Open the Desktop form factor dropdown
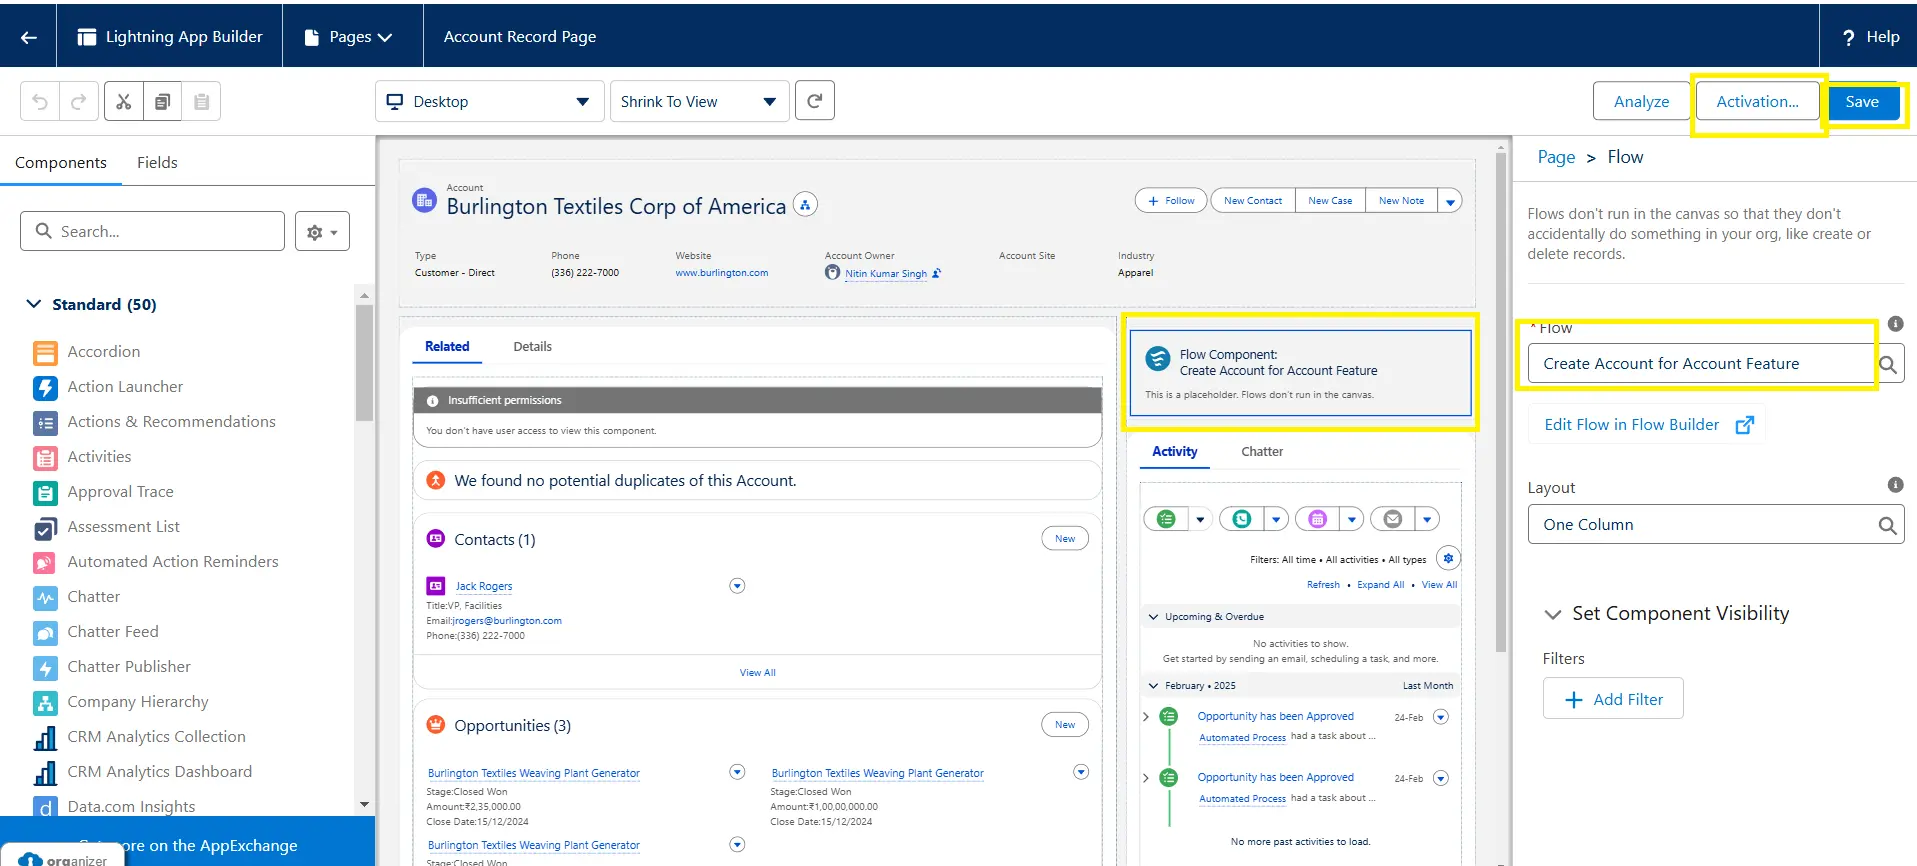The height and width of the screenshot is (866, 1917). click(x=489, y=101)
